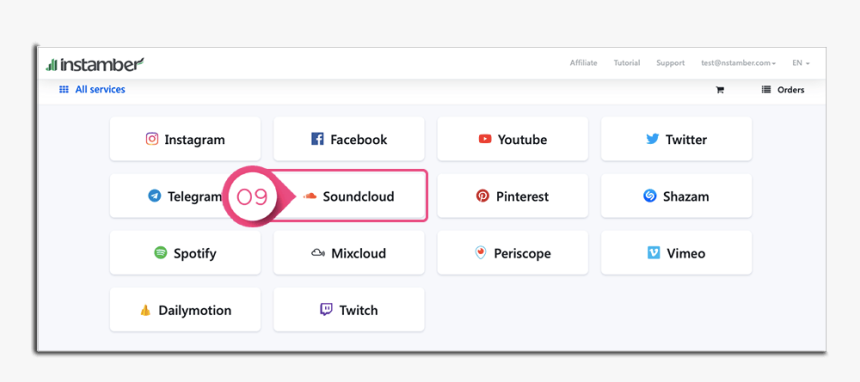The width and height of the screenshot is (860, 382).
Task: Click the Youtube play icon
Action: click(x=485, y=139)
